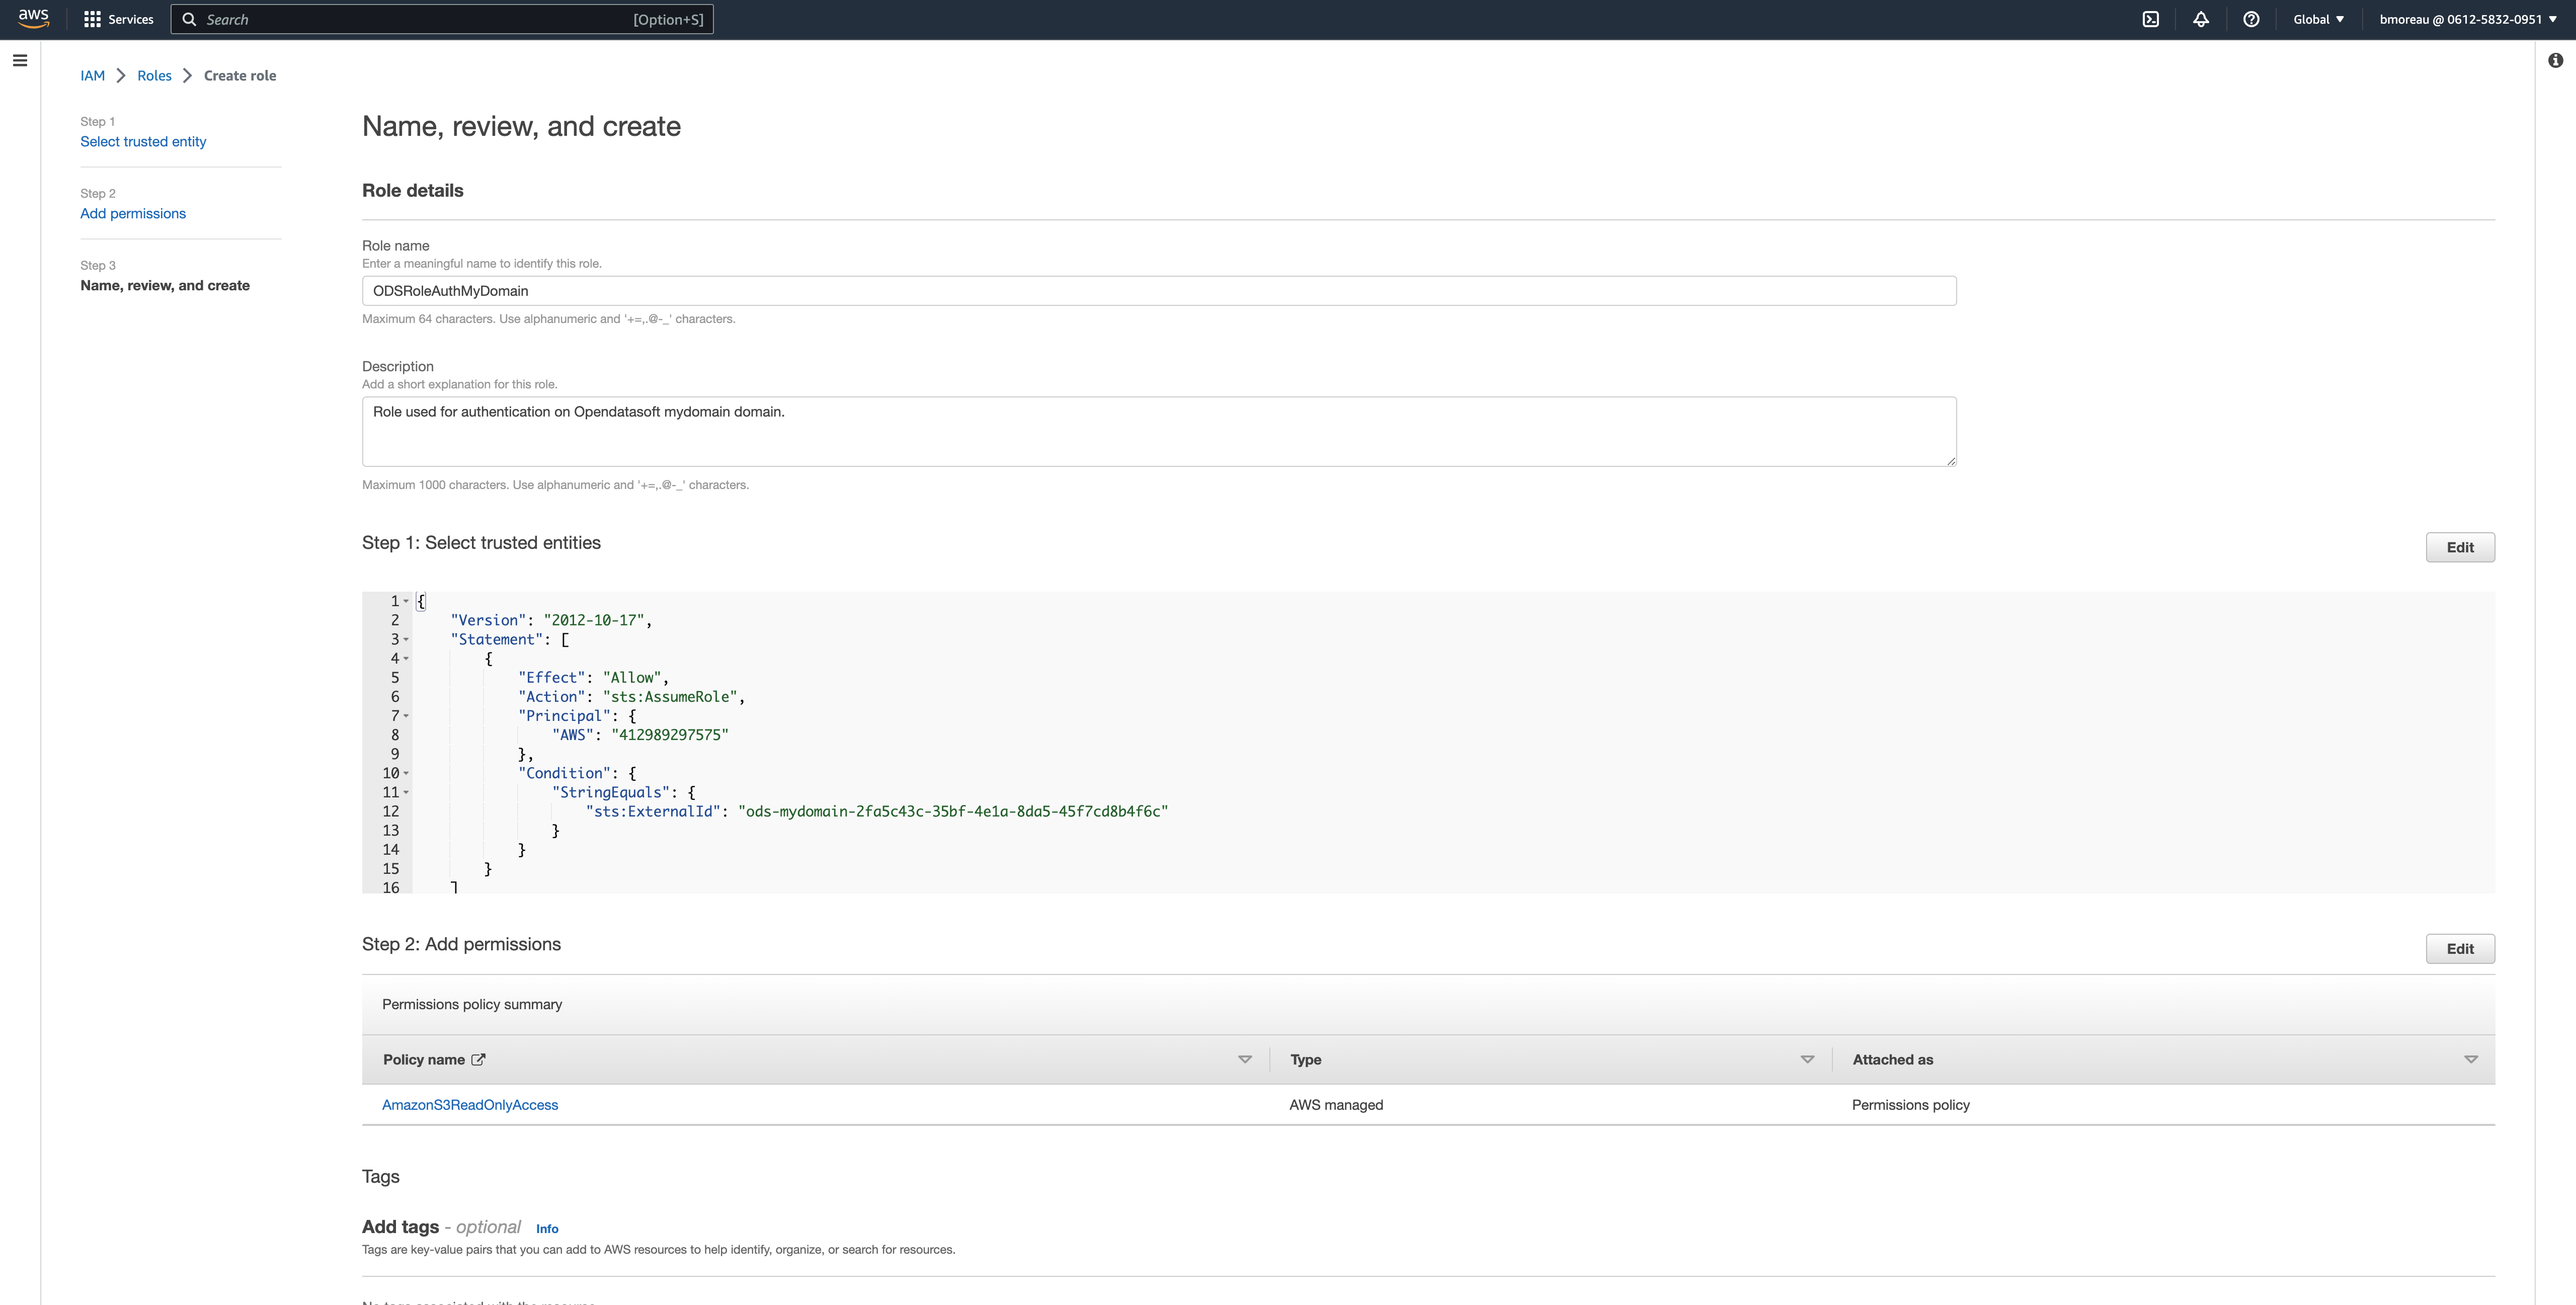Sort by the Attached as column arrow
This screenshot has height=1305, width=2576.
pyautogui.click(x=2470, y=1060)
